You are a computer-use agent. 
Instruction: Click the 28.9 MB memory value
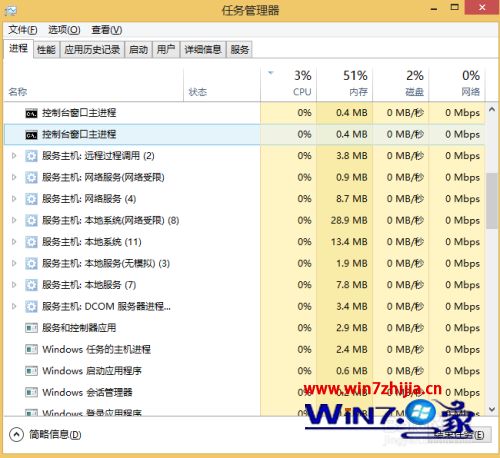click(349, 221)
